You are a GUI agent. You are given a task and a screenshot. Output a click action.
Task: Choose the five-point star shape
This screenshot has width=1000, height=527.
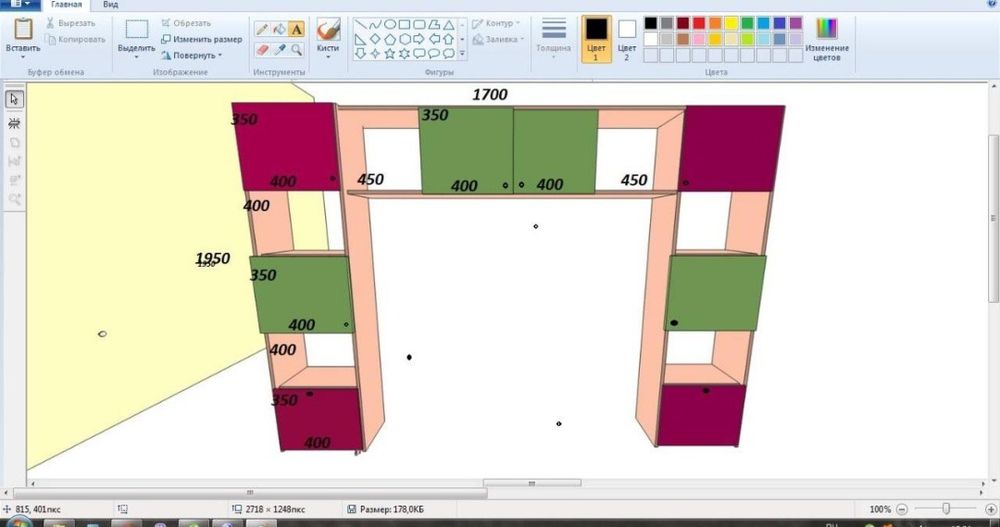pos(390,54)
